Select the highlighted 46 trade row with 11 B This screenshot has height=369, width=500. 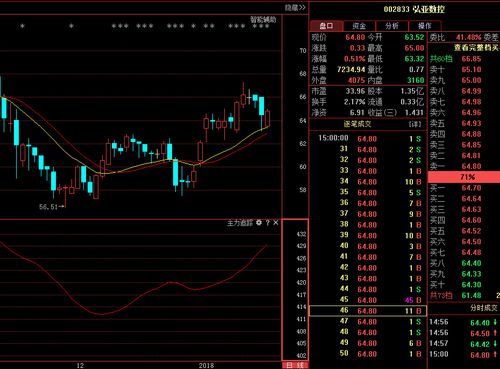368,311
